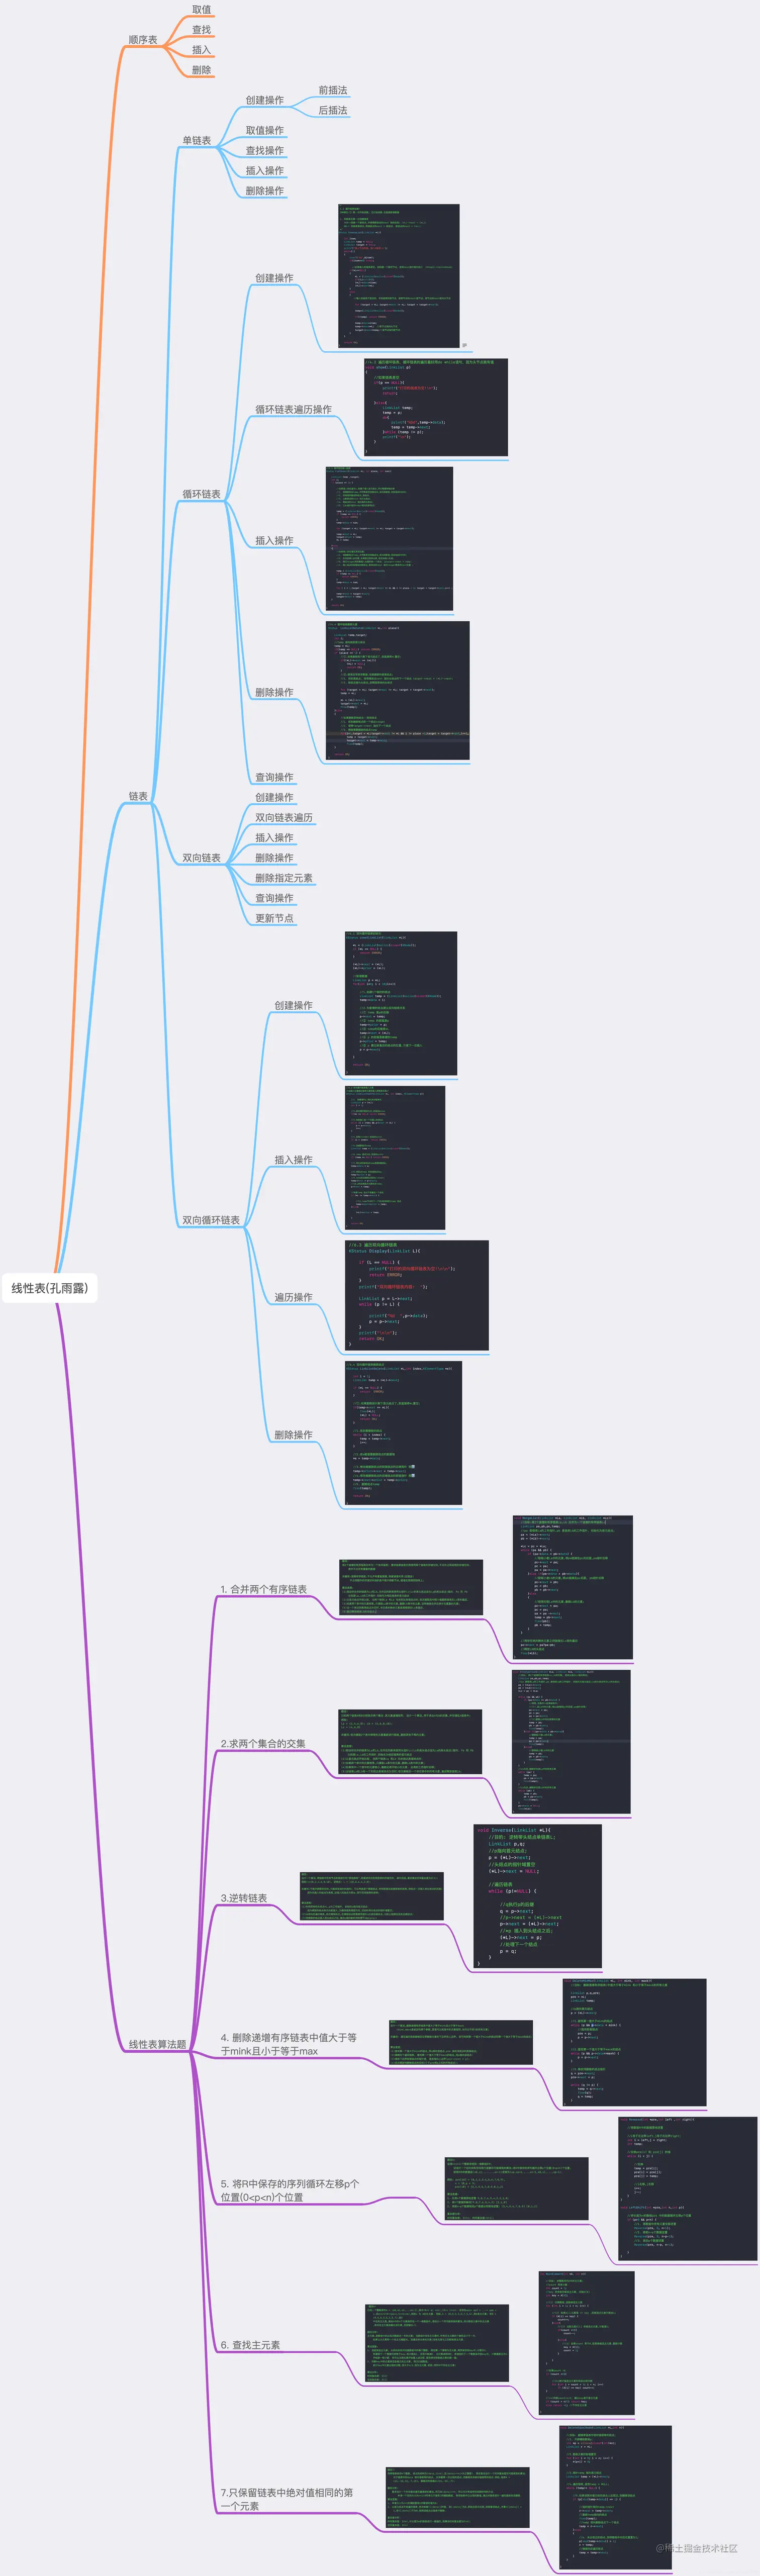Select 取值 under 顺序表

point(202,10)
